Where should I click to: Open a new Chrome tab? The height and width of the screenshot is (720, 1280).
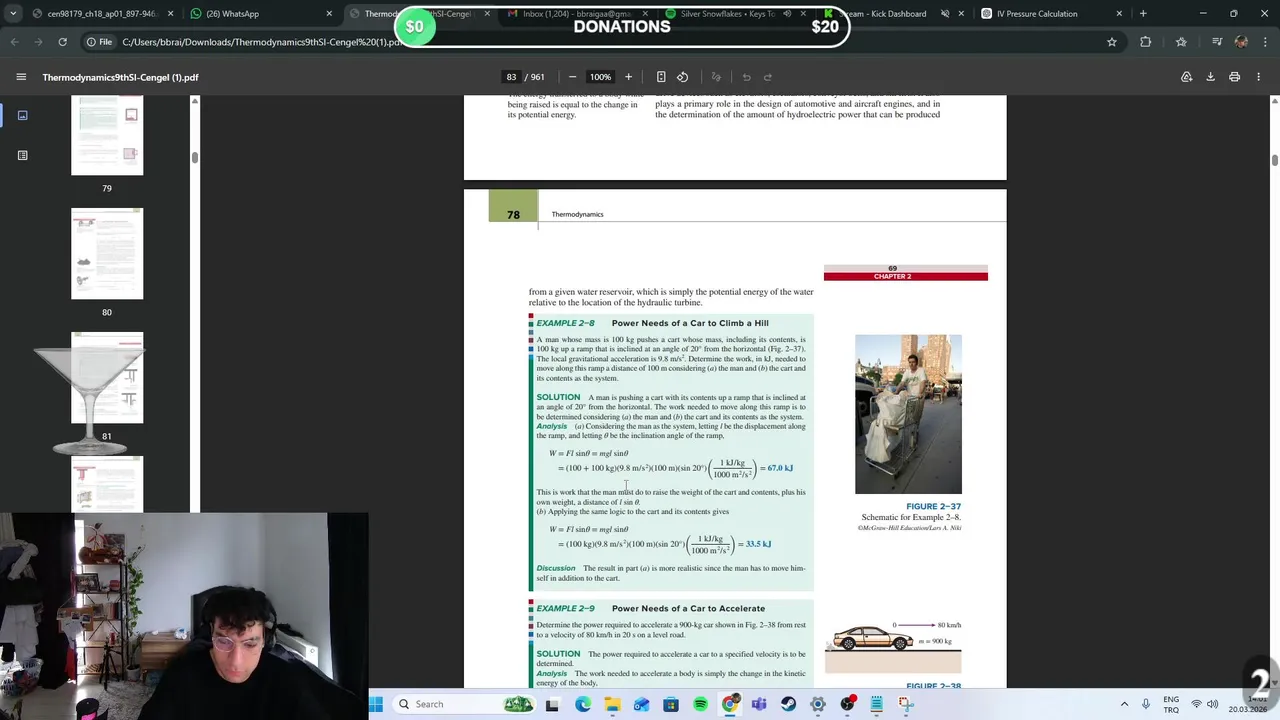click(1143, 14)
